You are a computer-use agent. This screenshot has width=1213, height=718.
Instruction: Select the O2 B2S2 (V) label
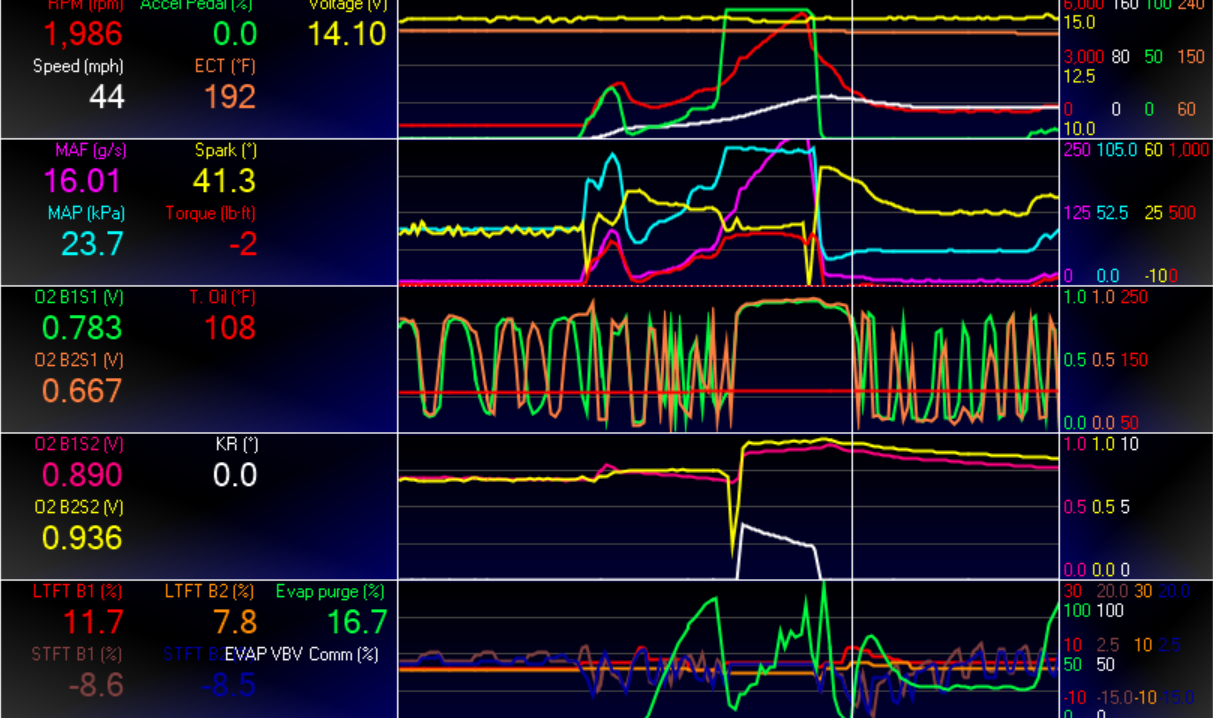(x=79, y=507)
